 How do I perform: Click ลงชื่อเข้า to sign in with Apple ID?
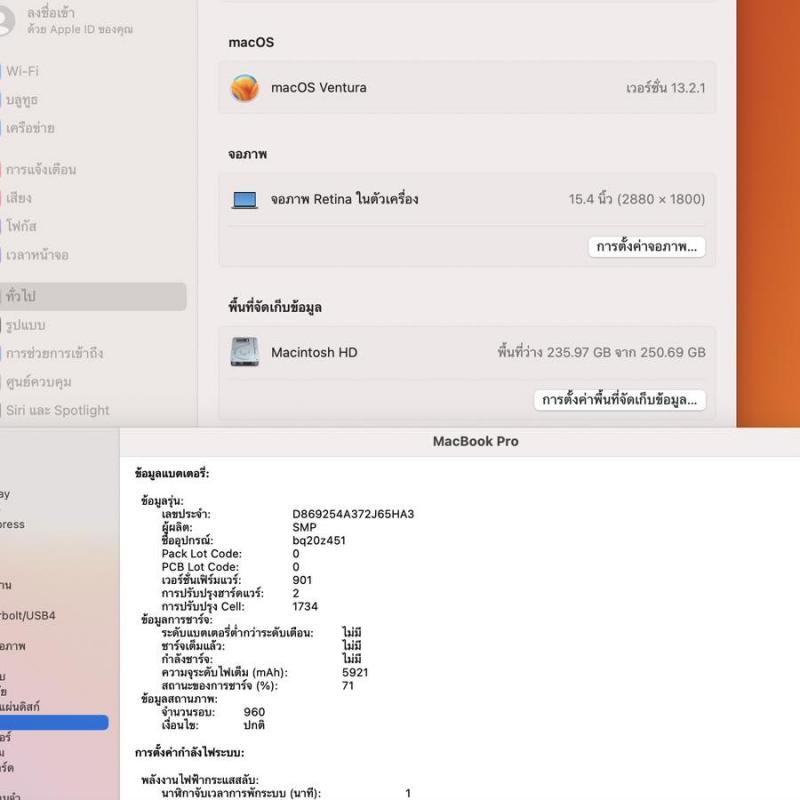click(51, 13)
